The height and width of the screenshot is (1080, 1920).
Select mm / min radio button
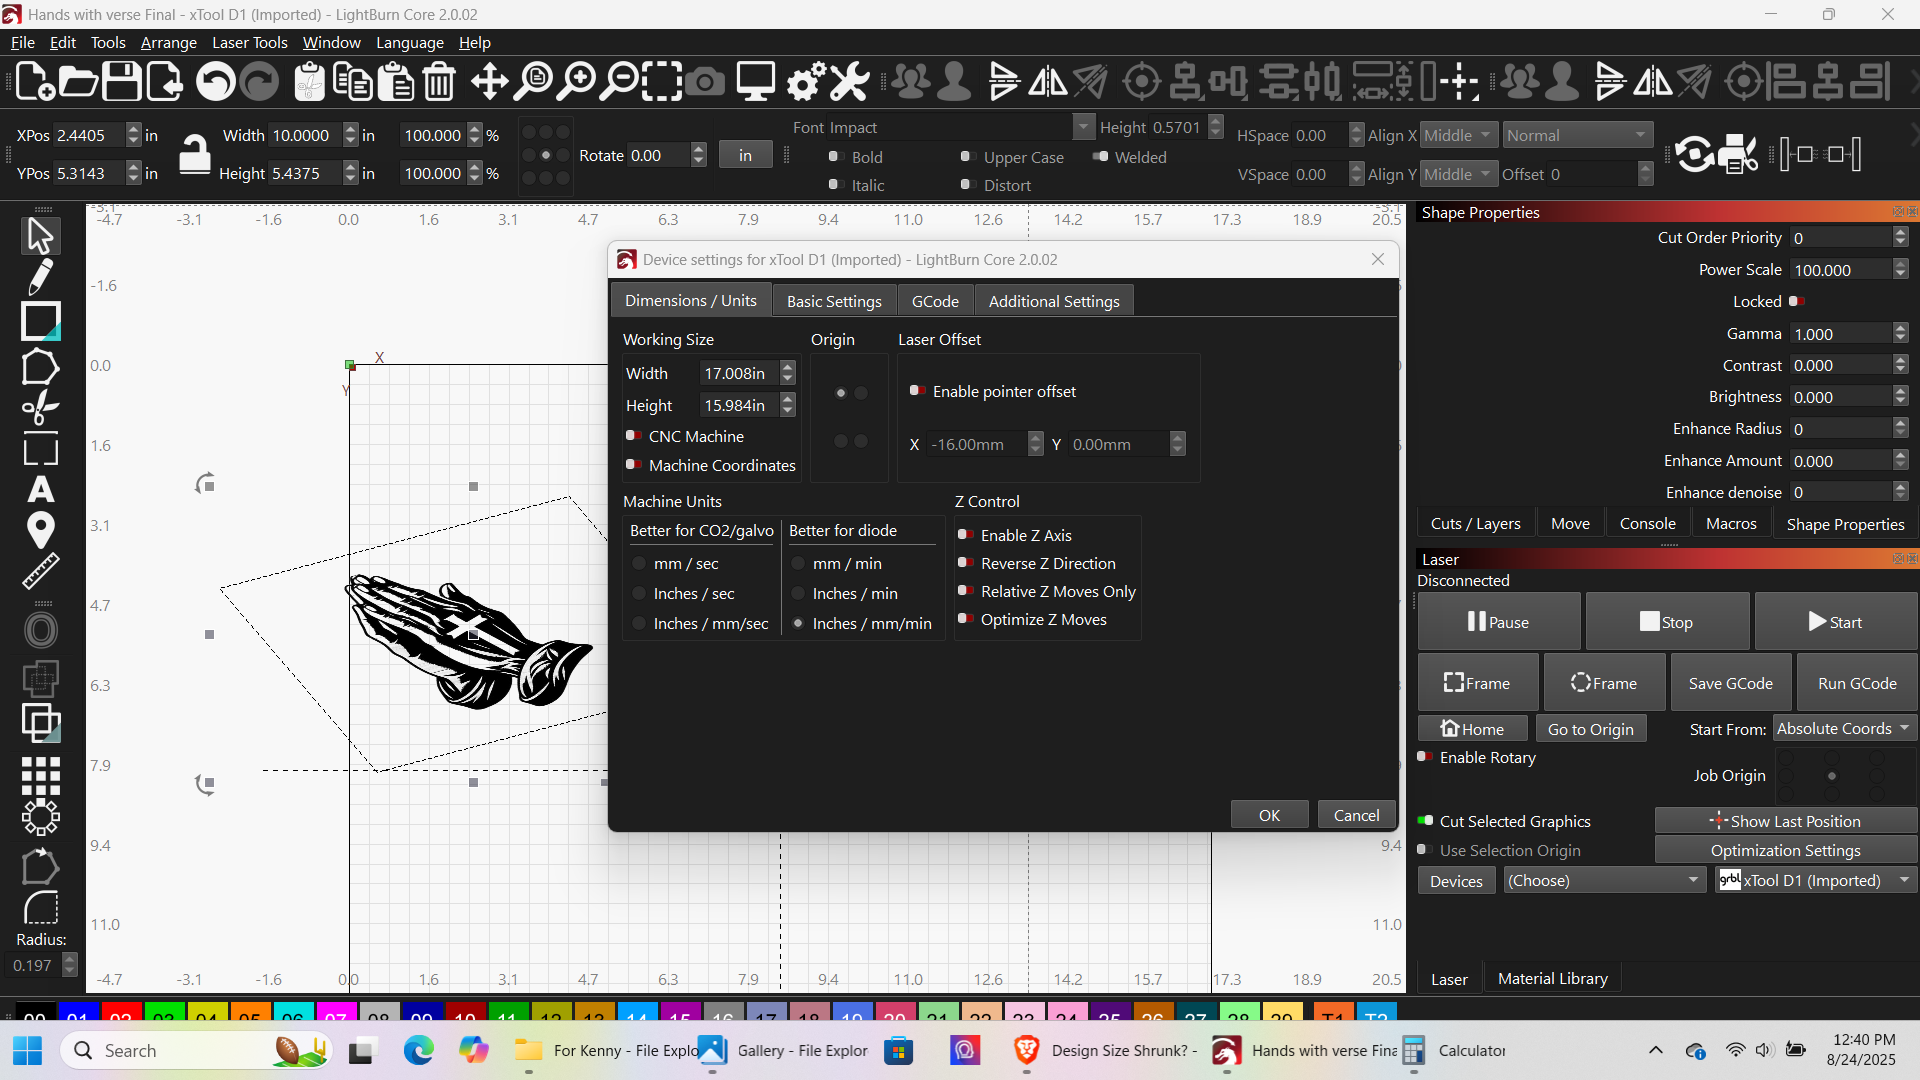[x=799, y=564]
